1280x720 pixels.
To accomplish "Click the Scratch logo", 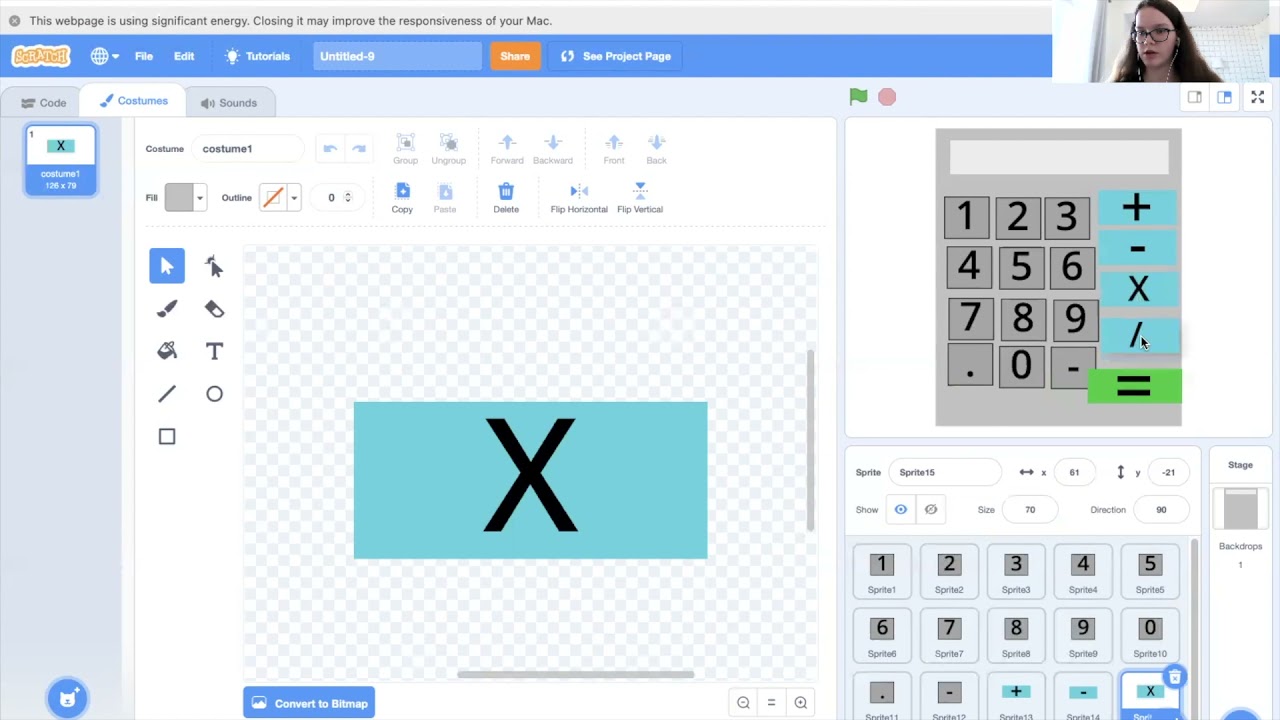I will click(x=41, y=57).
